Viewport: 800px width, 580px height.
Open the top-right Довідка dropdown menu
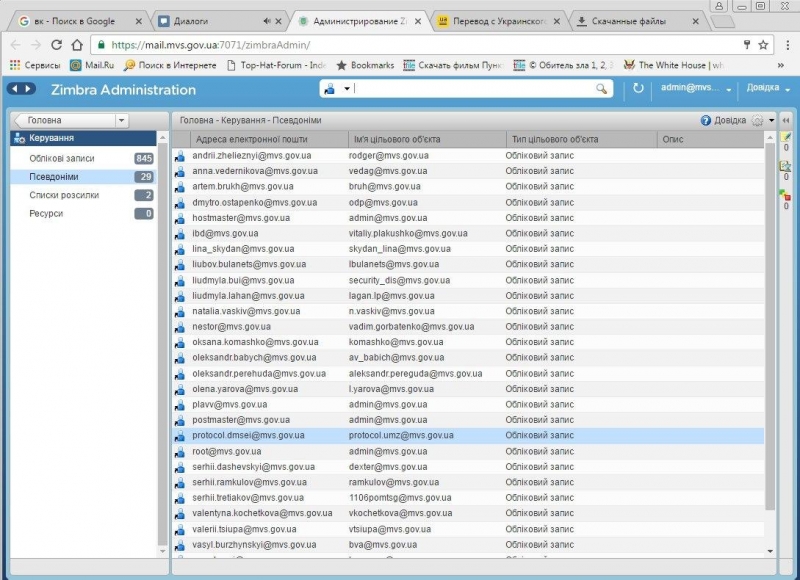[767, 88]
